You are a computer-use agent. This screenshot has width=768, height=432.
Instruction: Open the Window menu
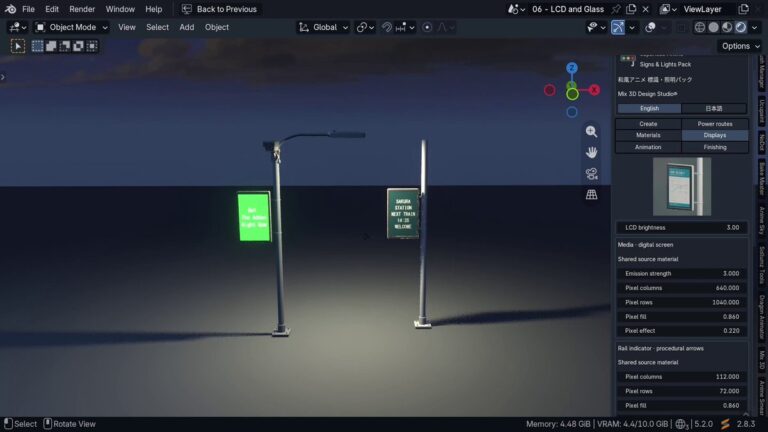120,9
